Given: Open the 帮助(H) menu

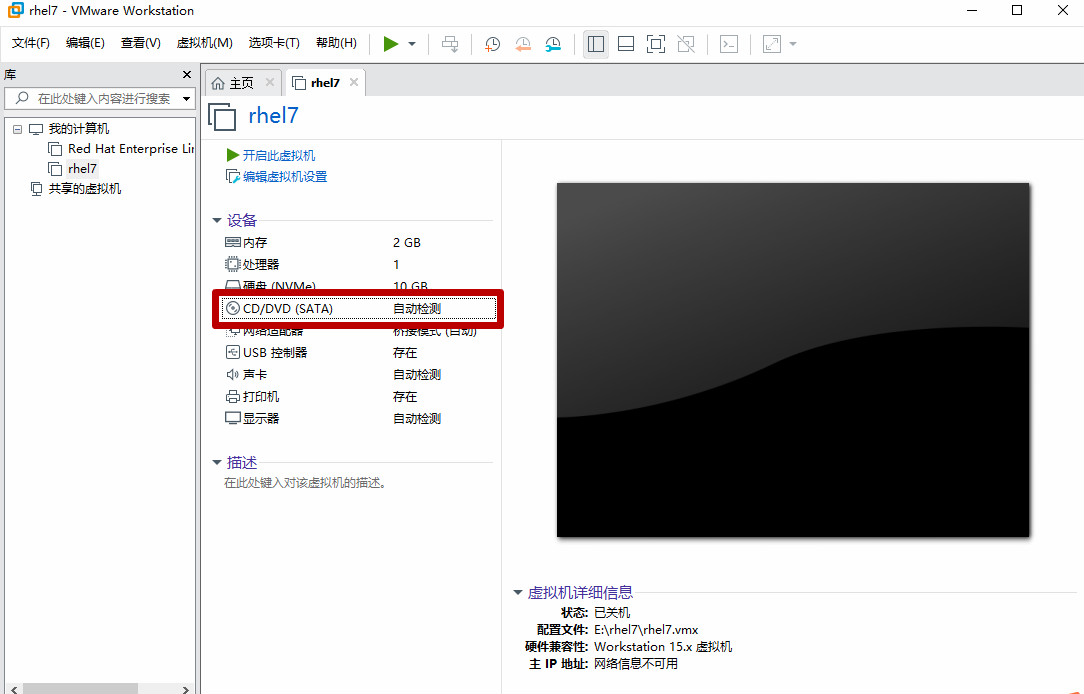Looking at the screenshot, I should click(336, 43).
